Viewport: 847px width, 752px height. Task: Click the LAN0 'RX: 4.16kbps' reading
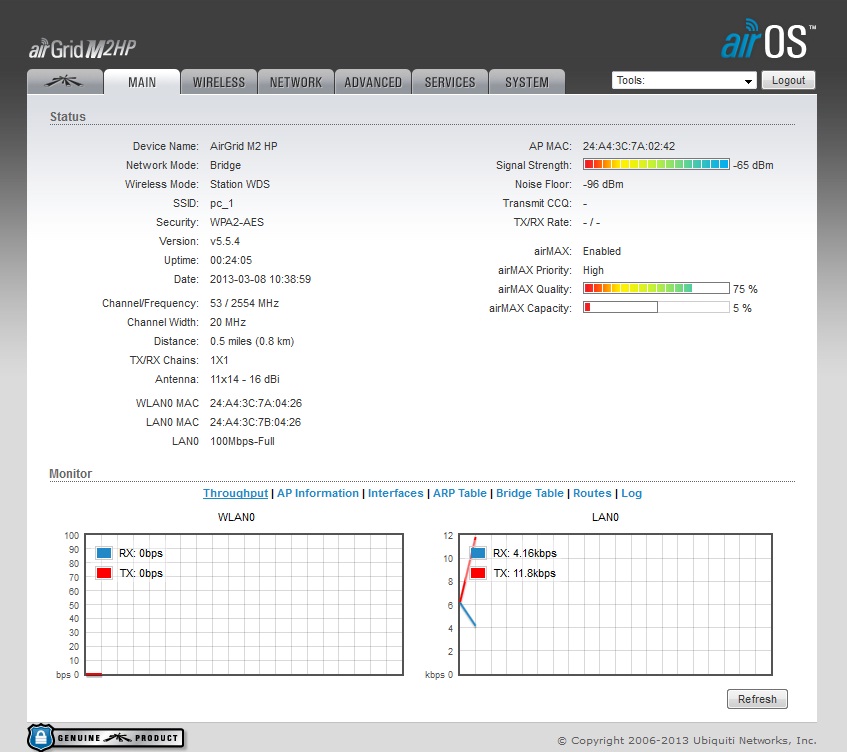pyautogui.click(x=525, y=553)
